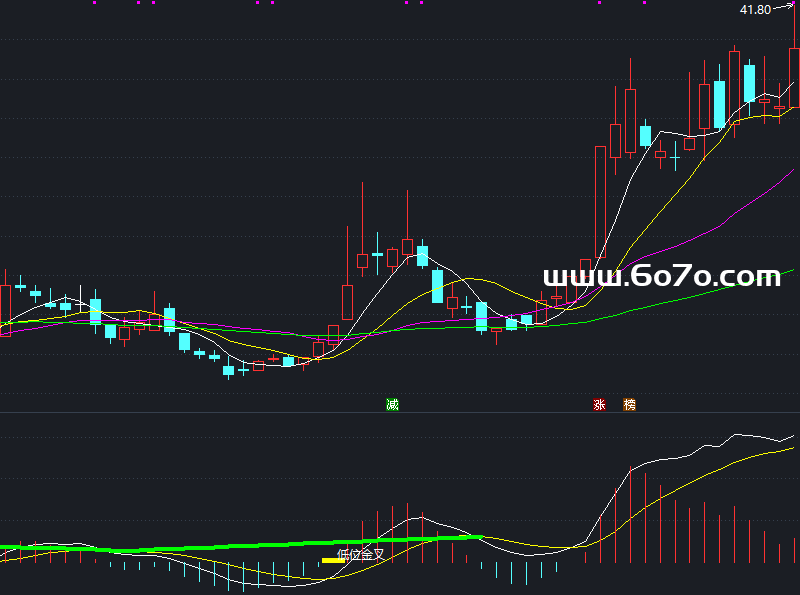Open the www.6o7o.com watermark link
800x595 pixels.
click(661, 276)
